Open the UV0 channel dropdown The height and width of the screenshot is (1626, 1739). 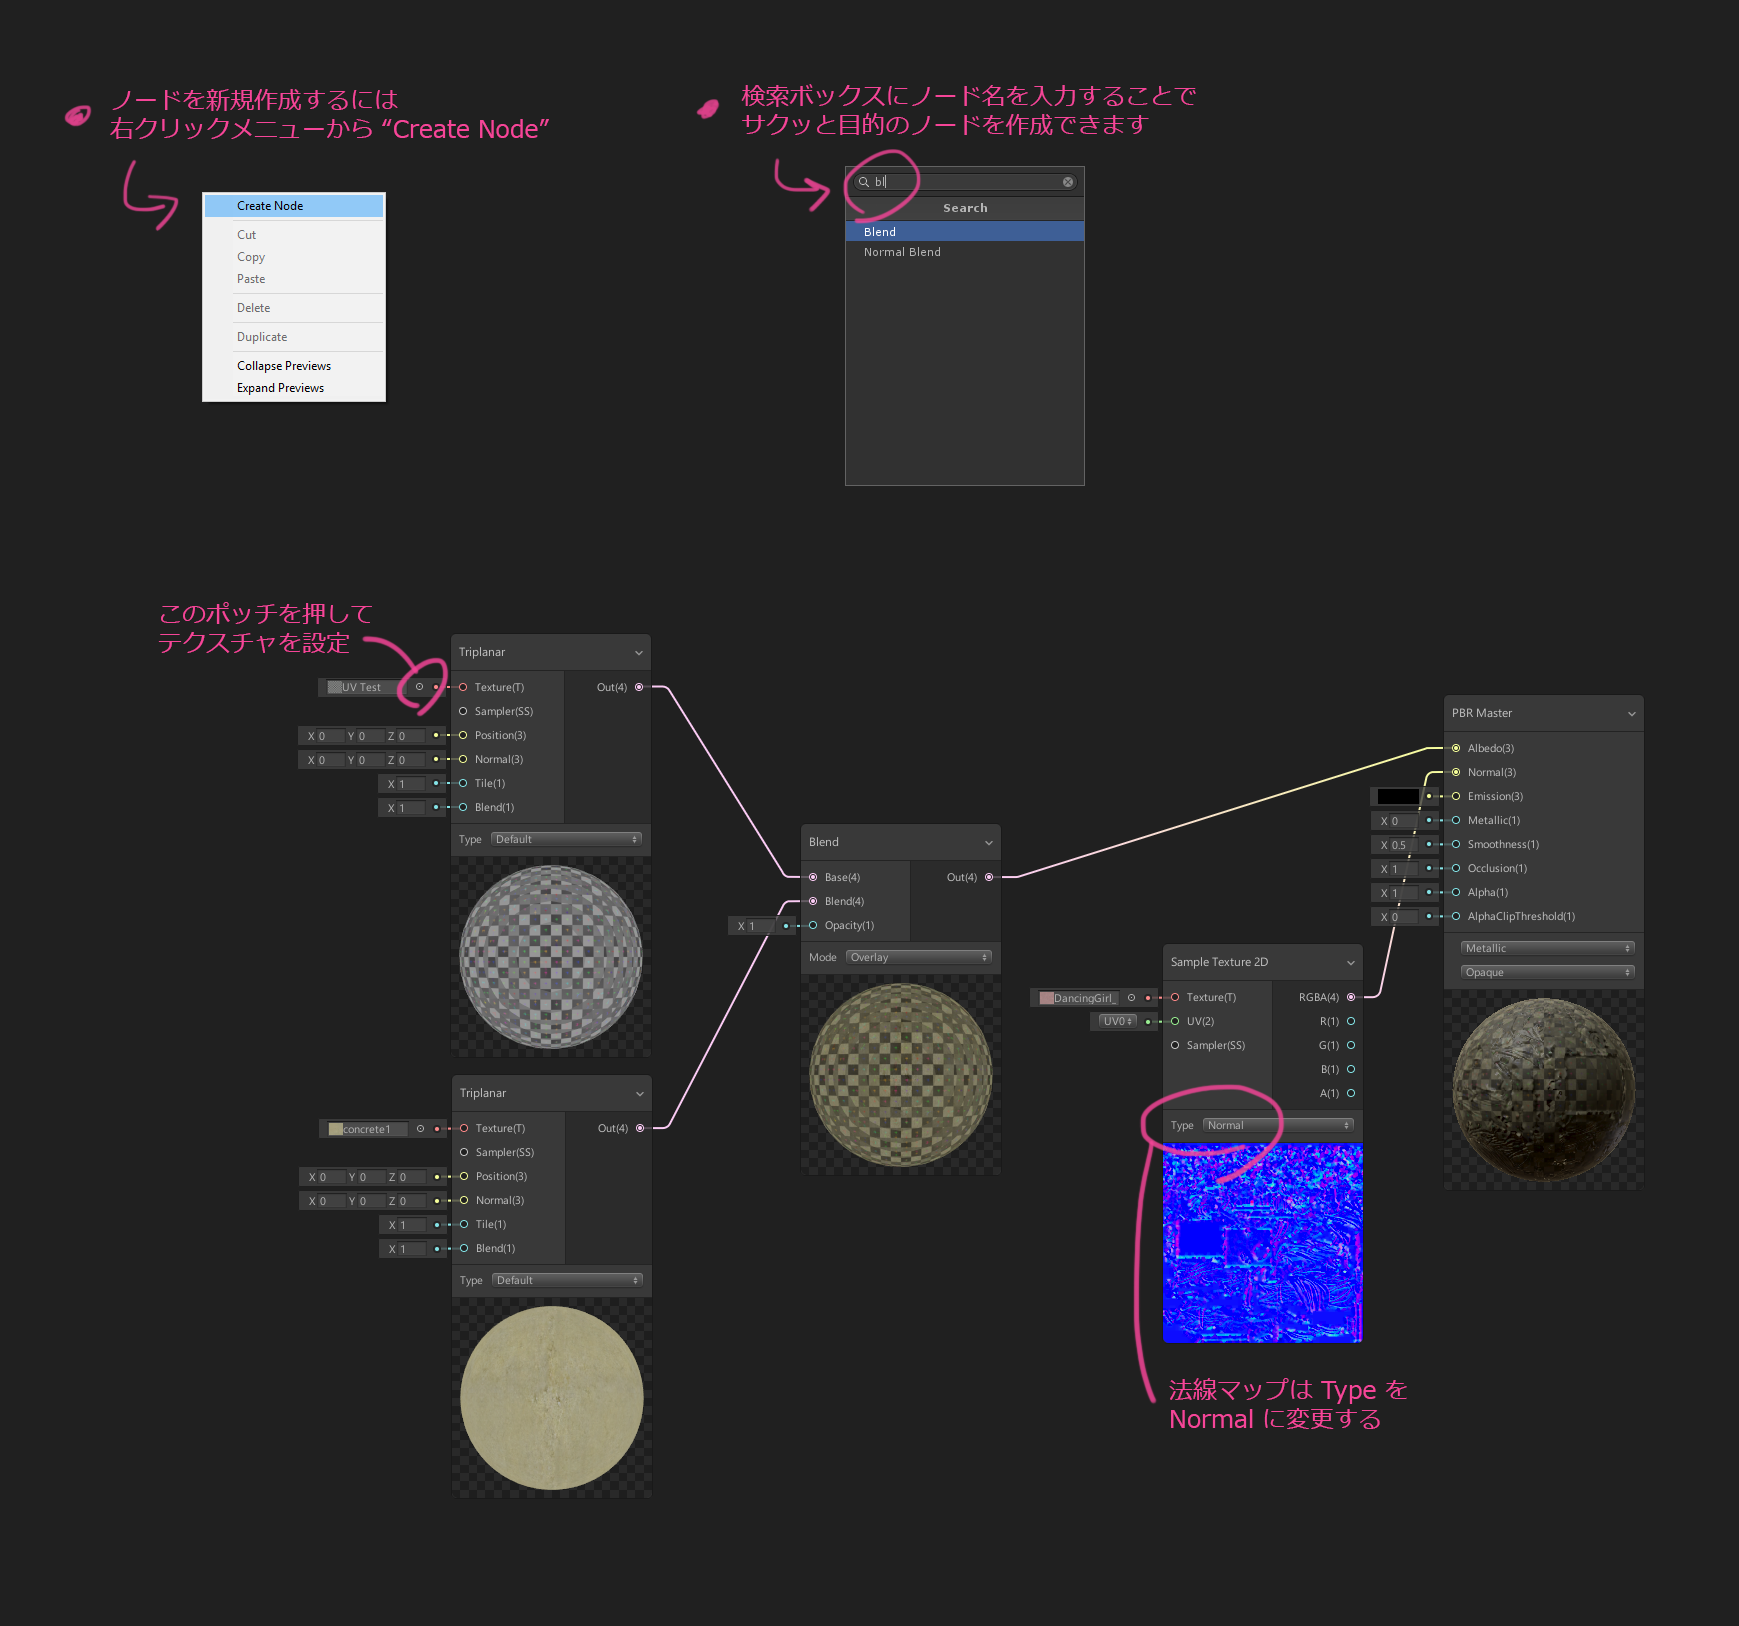point(1117,1021)
